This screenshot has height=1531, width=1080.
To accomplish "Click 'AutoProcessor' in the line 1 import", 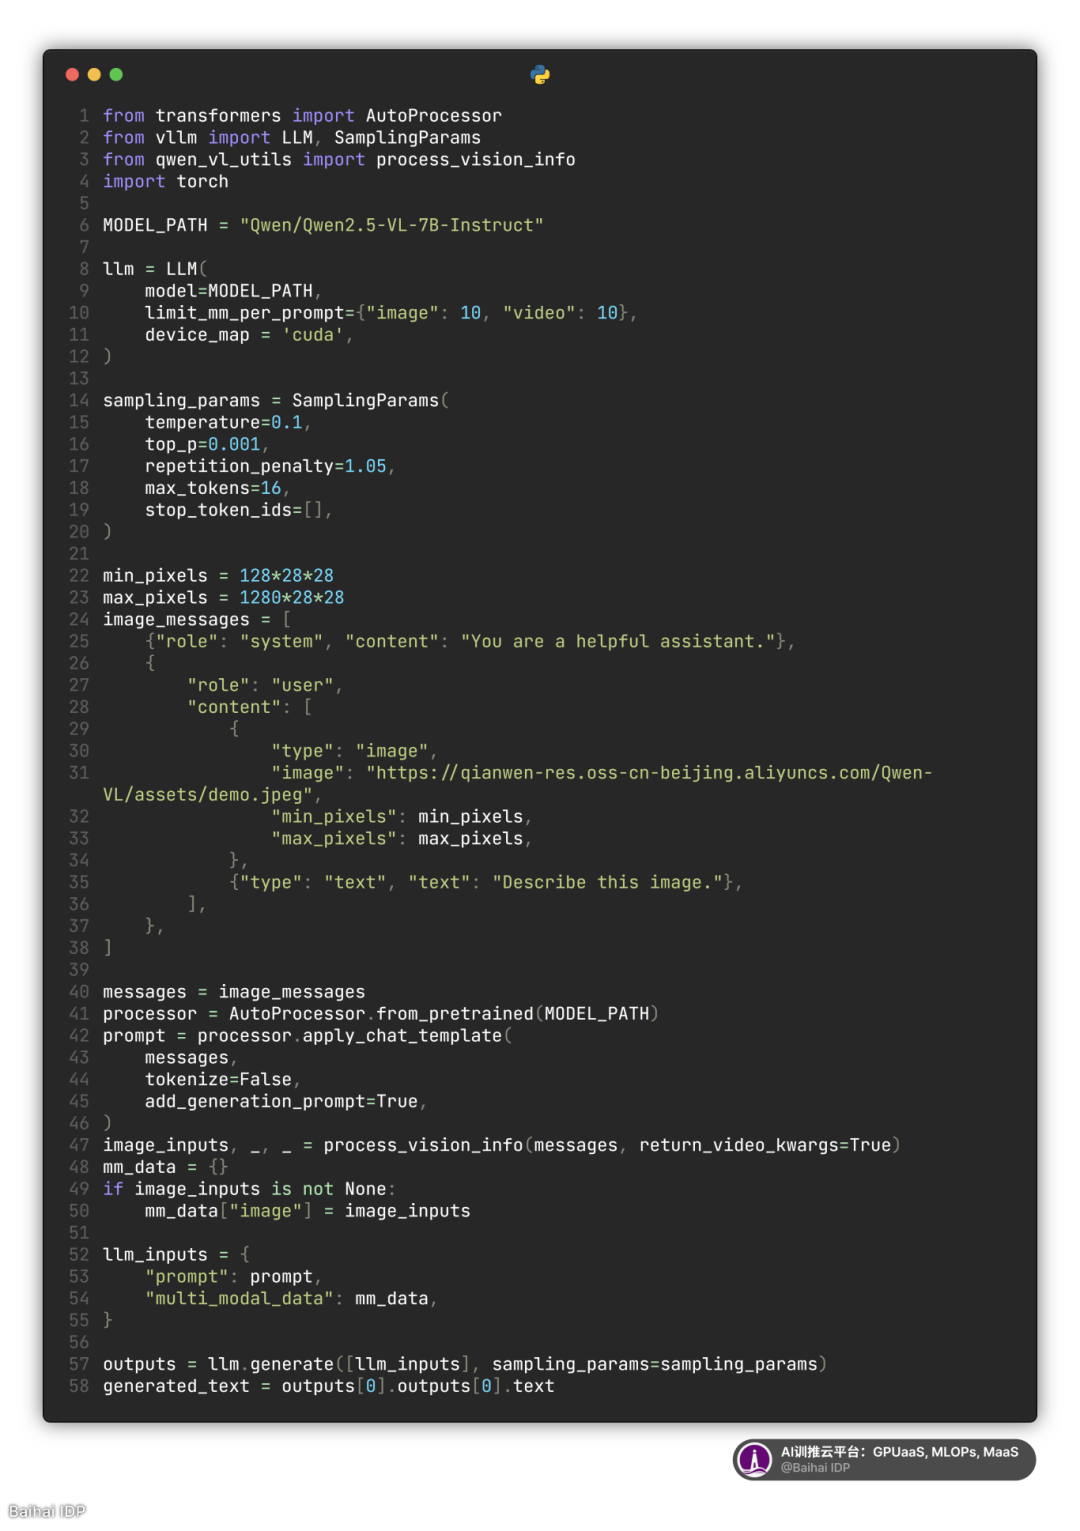I will tap(434, 116).
